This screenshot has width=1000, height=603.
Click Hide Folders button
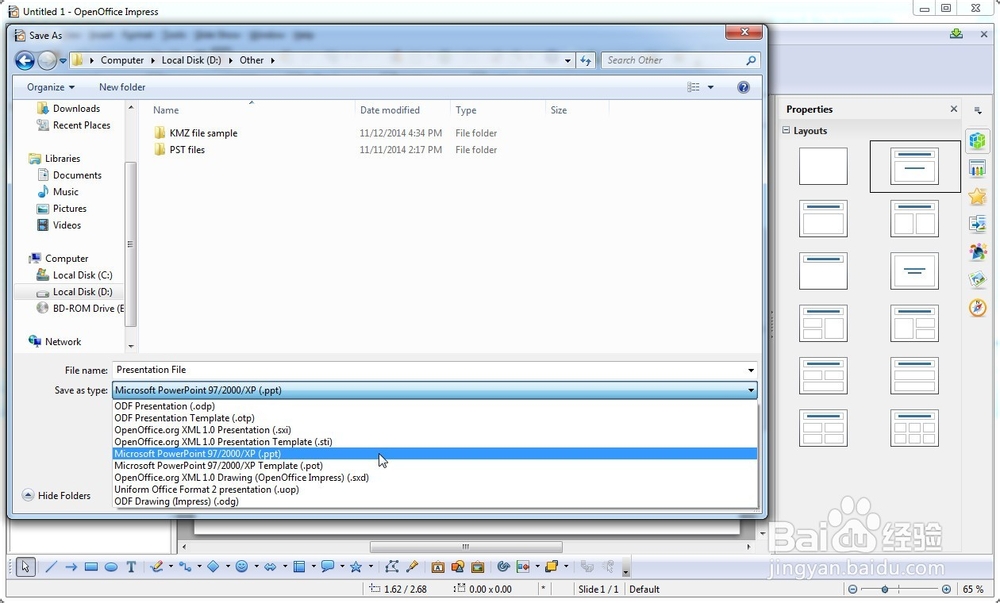[56, 495]
